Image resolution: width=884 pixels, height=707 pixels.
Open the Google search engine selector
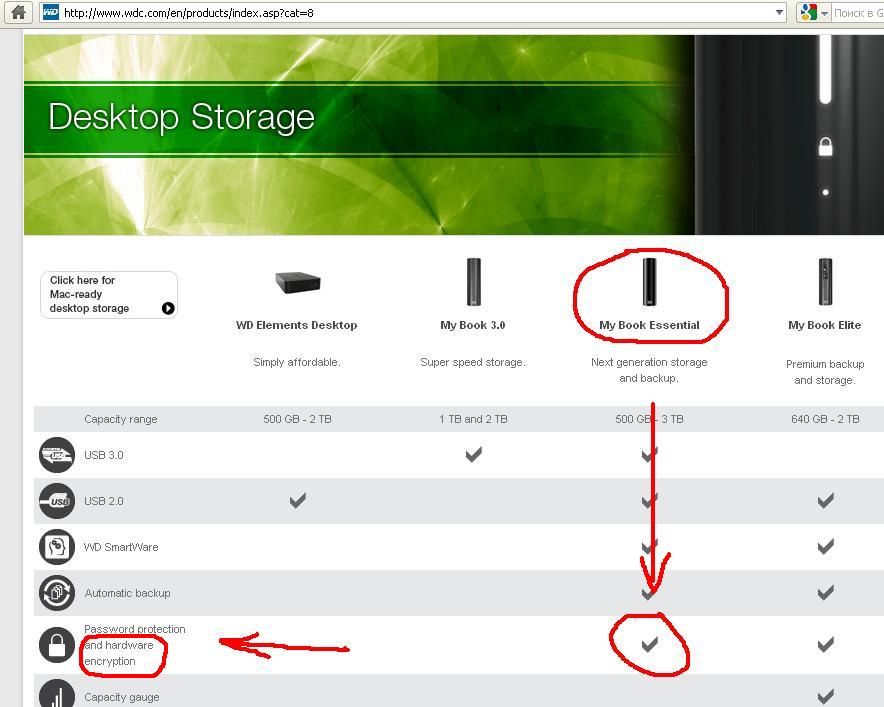tap(814, 12)
